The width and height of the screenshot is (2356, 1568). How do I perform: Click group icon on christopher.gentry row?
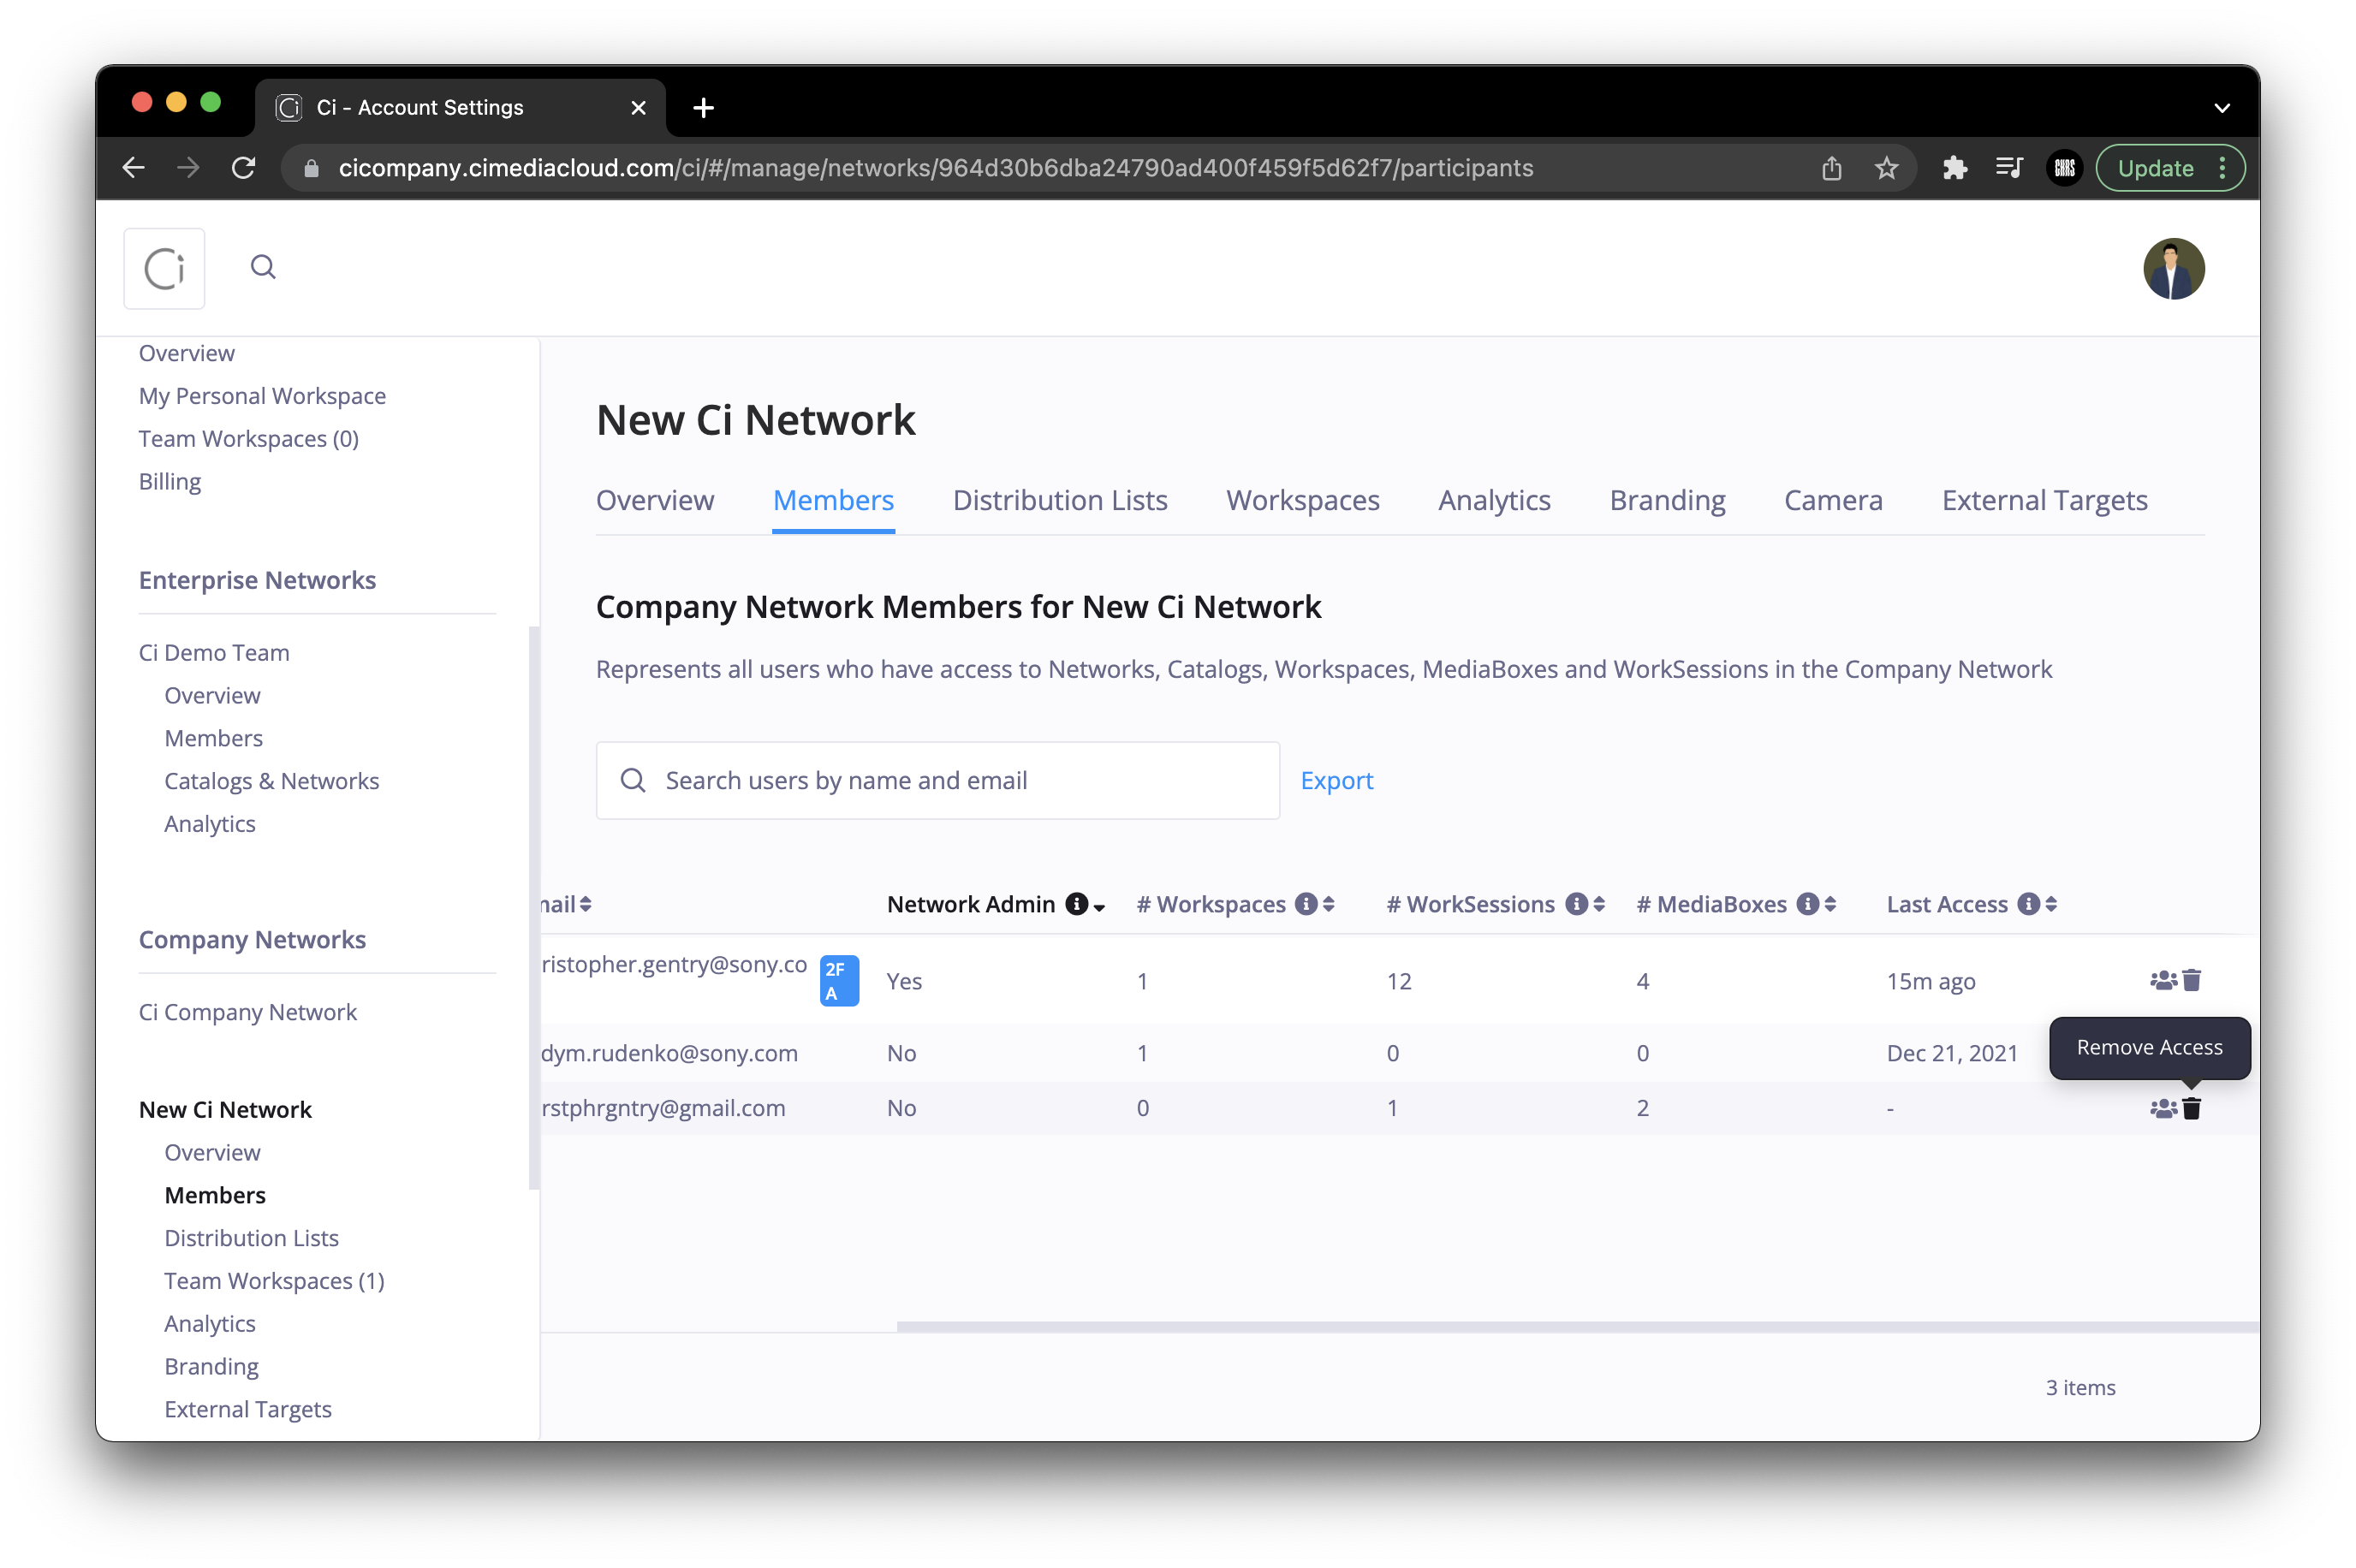(2163, 980)
